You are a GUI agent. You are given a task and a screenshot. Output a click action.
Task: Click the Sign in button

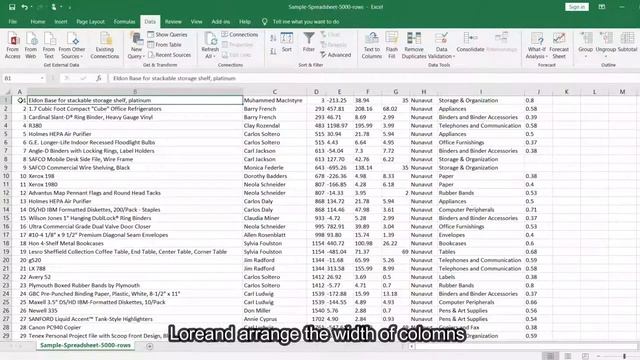pos(577,7)
